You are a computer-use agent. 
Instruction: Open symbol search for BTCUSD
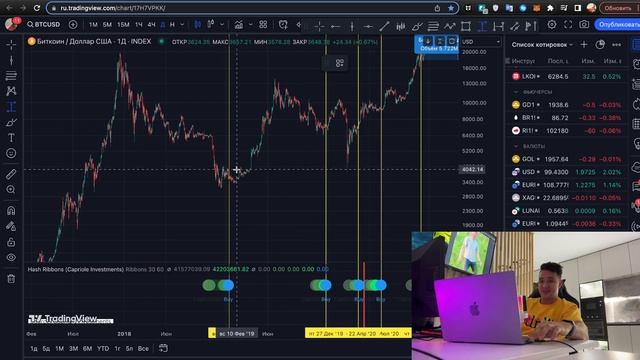click(x=43, y=24)
